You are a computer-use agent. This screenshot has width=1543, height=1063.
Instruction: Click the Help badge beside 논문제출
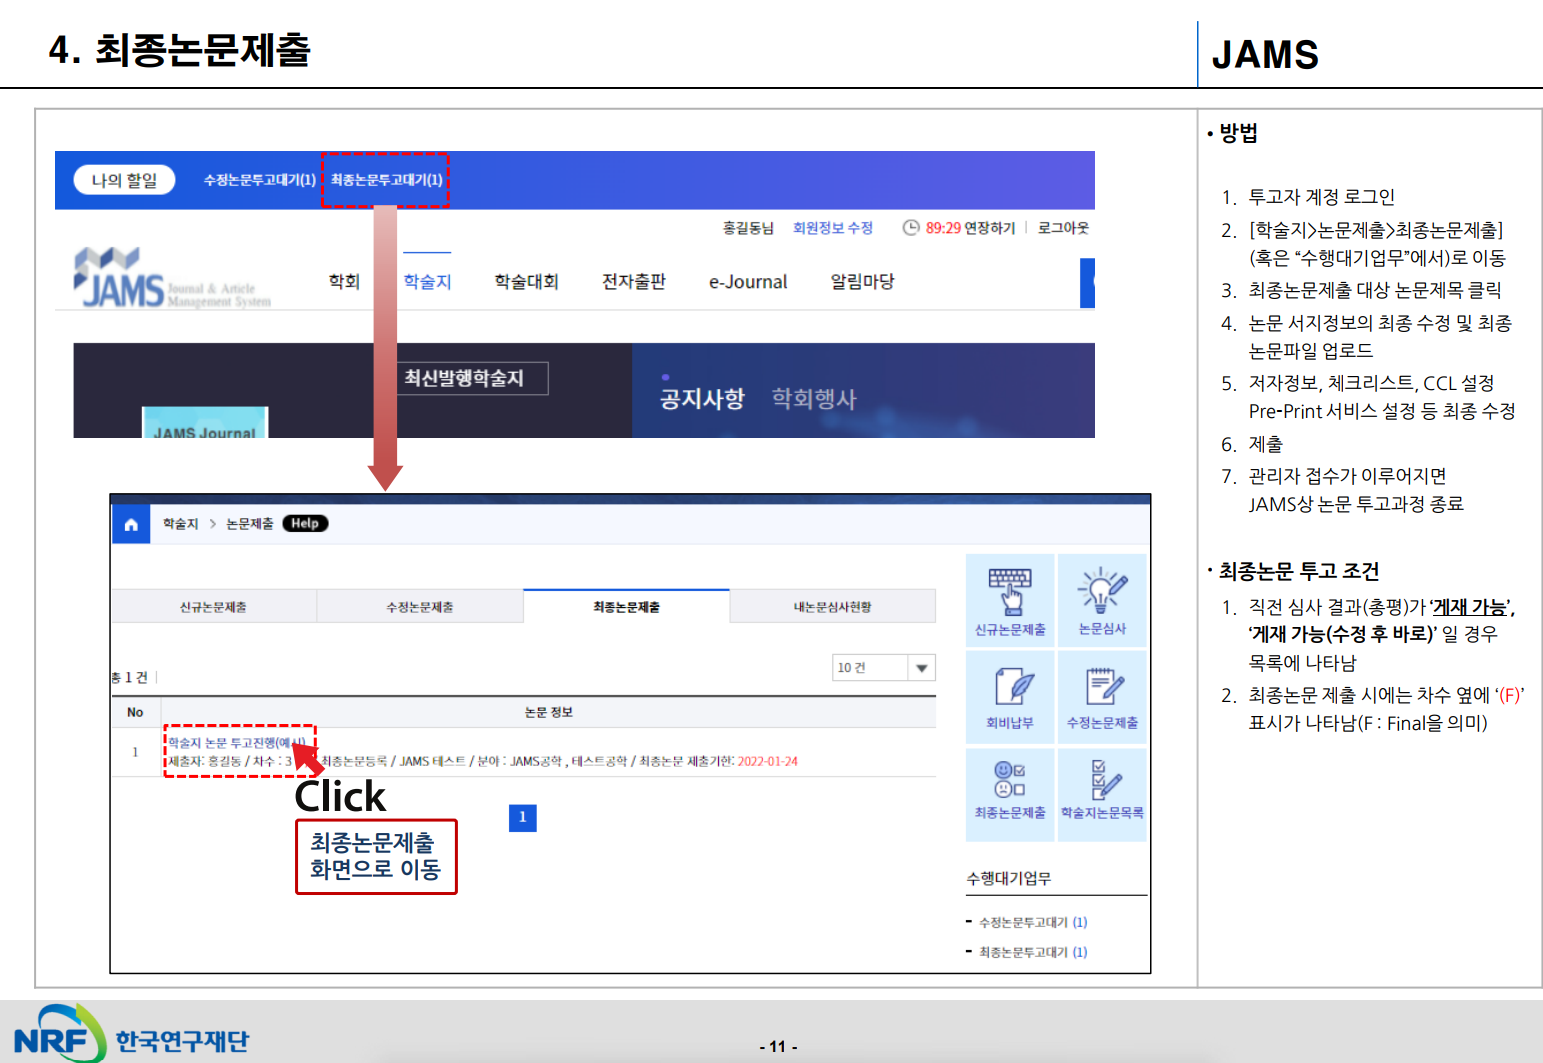click(x=305, y=524)
